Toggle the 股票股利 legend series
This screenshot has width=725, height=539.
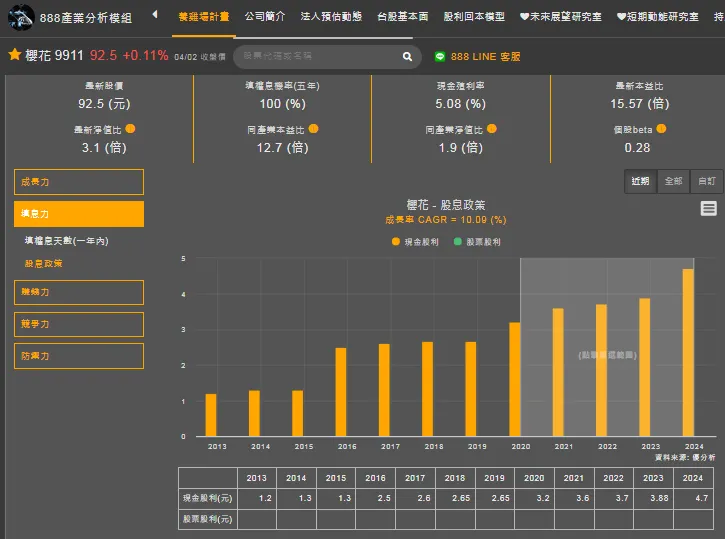477,242
